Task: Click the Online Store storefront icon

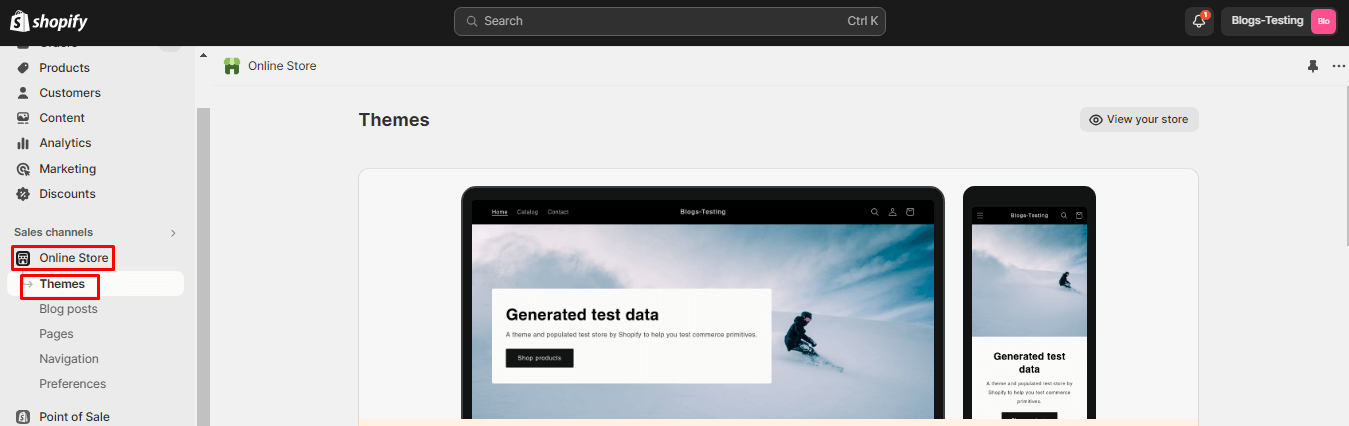Action: pyautogui.click(x=23, y=258)
